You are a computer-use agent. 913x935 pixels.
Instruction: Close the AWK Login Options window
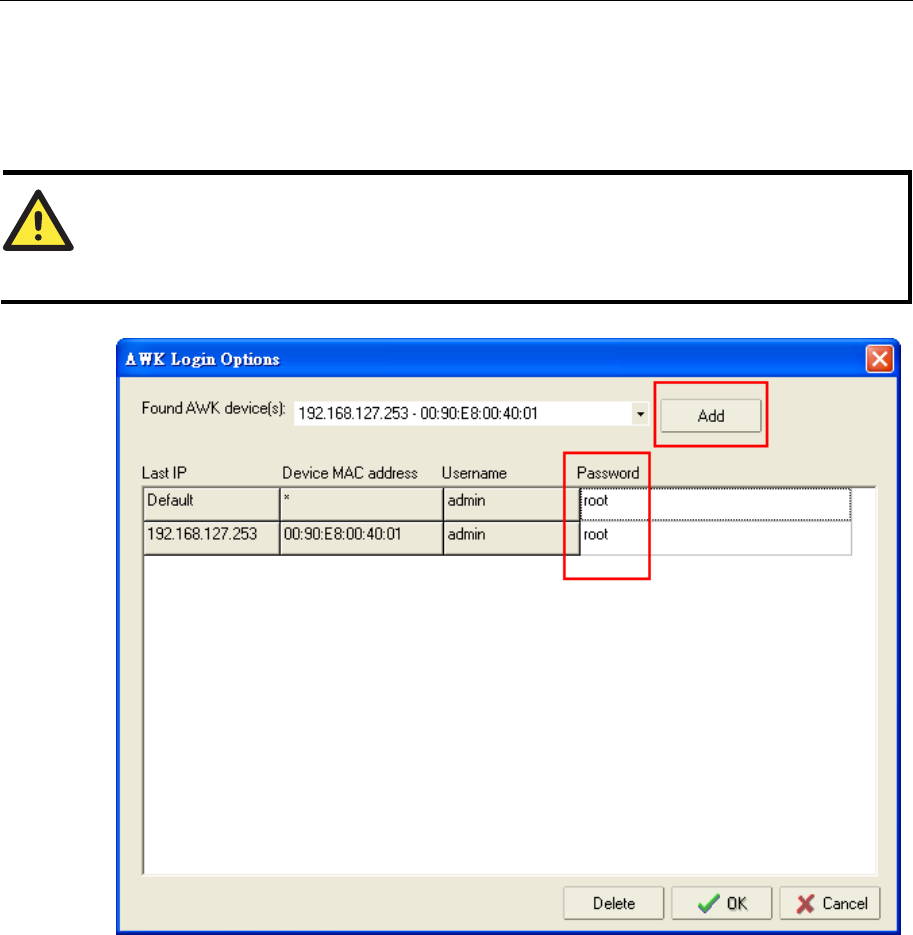[879, 359]
